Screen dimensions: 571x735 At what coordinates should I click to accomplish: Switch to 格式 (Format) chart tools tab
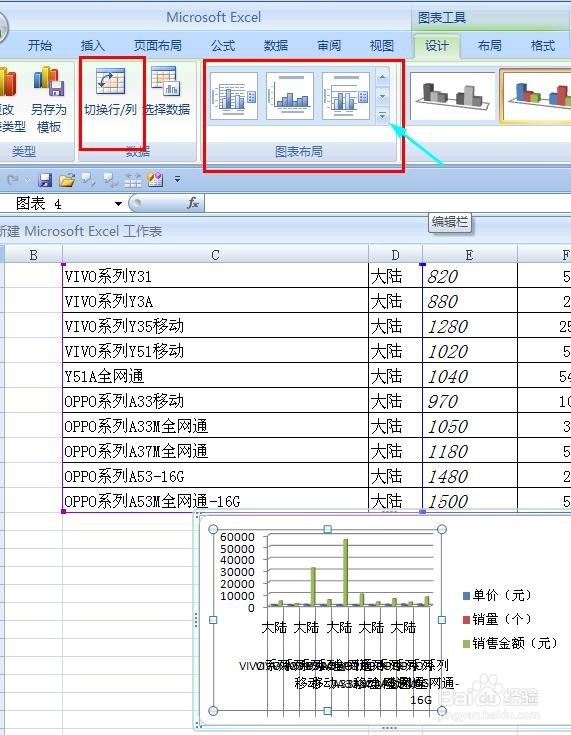pos(542,45)
